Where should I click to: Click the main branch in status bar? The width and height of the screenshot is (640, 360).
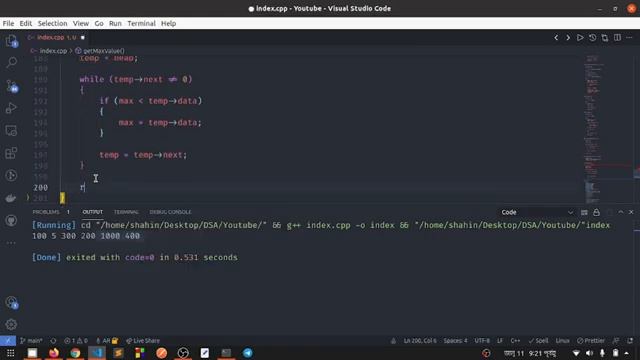pos(31,340)
